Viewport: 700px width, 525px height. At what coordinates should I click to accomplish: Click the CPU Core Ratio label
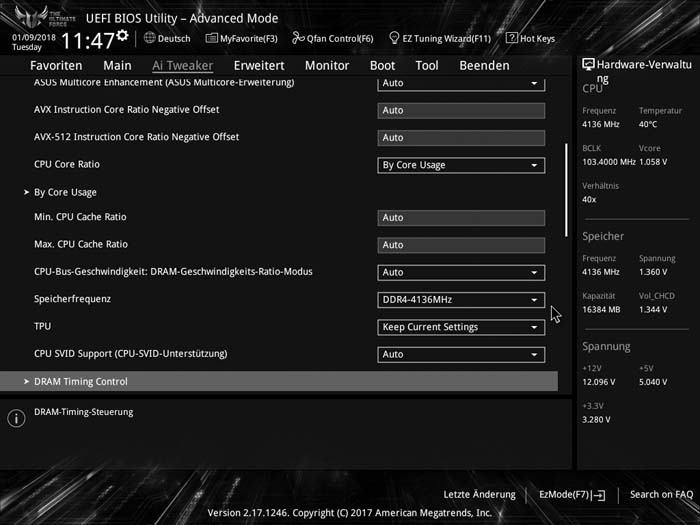click(x=67, y=164)
